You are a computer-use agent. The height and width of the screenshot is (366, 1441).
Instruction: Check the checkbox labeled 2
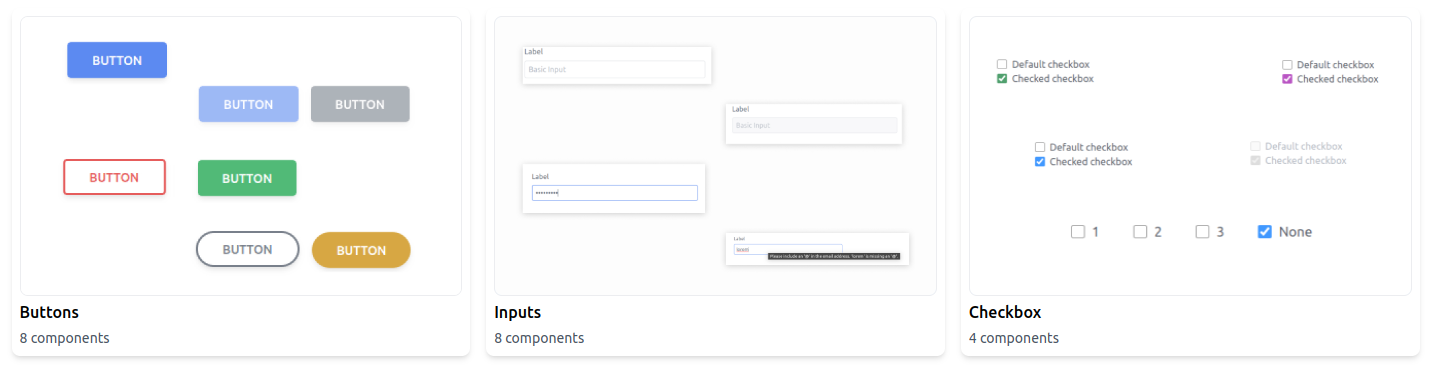(x=1140, y=232)
